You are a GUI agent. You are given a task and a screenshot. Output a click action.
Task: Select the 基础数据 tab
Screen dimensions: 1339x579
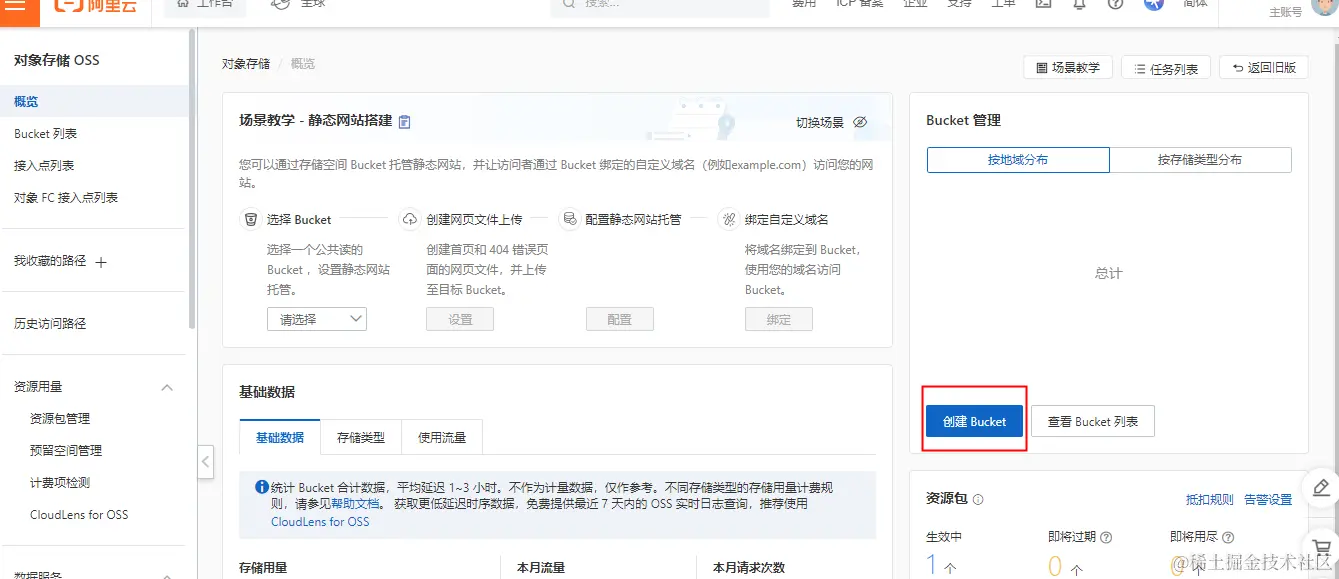[280, 437]
